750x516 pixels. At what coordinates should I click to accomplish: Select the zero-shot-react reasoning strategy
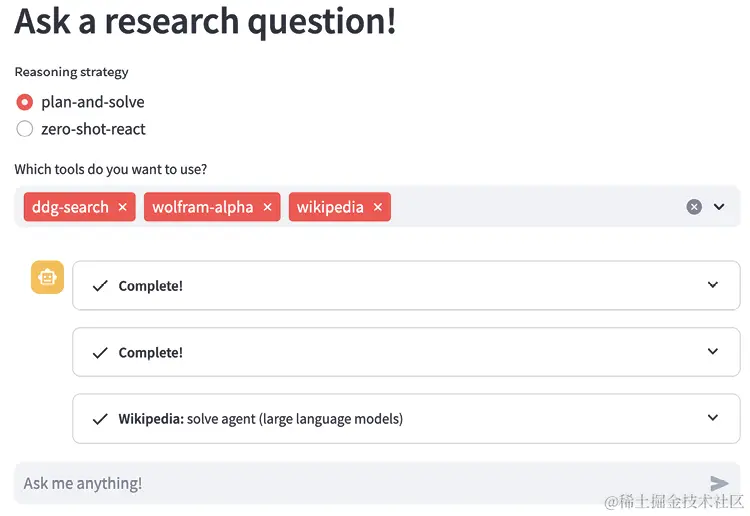[x=25, y=129]
